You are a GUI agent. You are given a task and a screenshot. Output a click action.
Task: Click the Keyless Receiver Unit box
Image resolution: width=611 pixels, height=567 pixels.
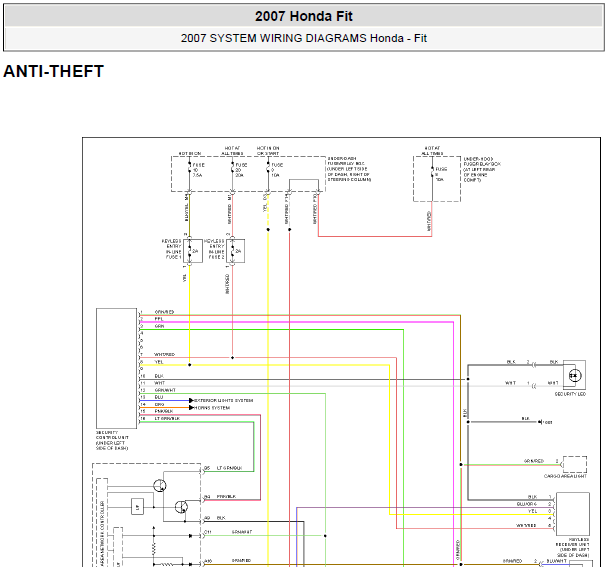[573, 514]
